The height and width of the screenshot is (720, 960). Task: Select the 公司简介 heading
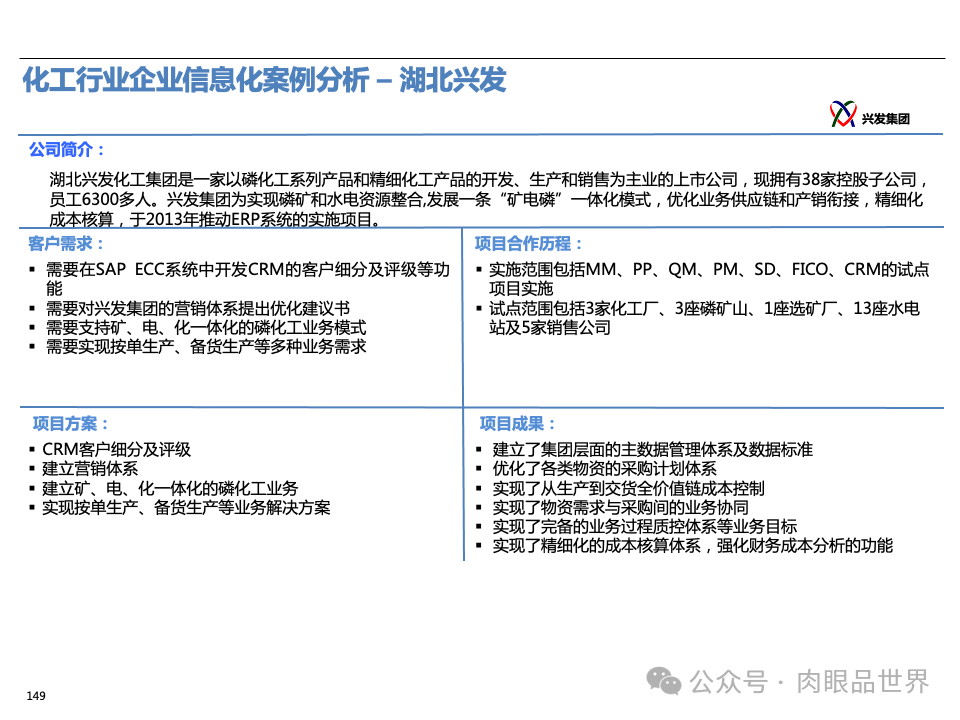[67, 149]
